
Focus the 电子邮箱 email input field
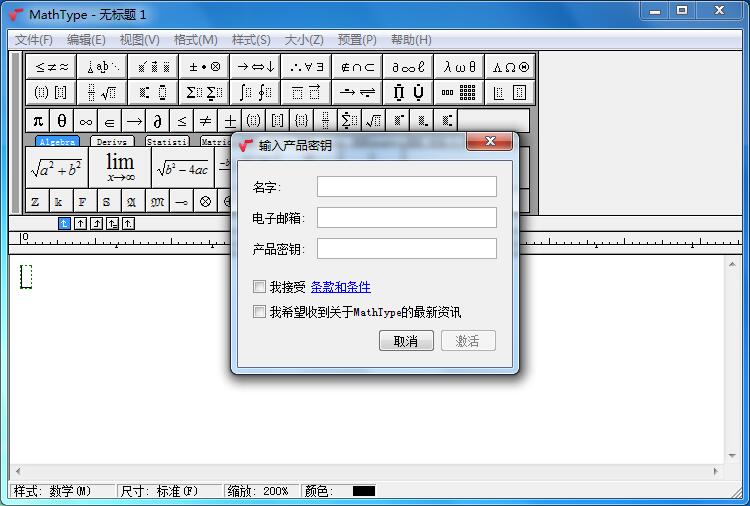pos(407,218)
